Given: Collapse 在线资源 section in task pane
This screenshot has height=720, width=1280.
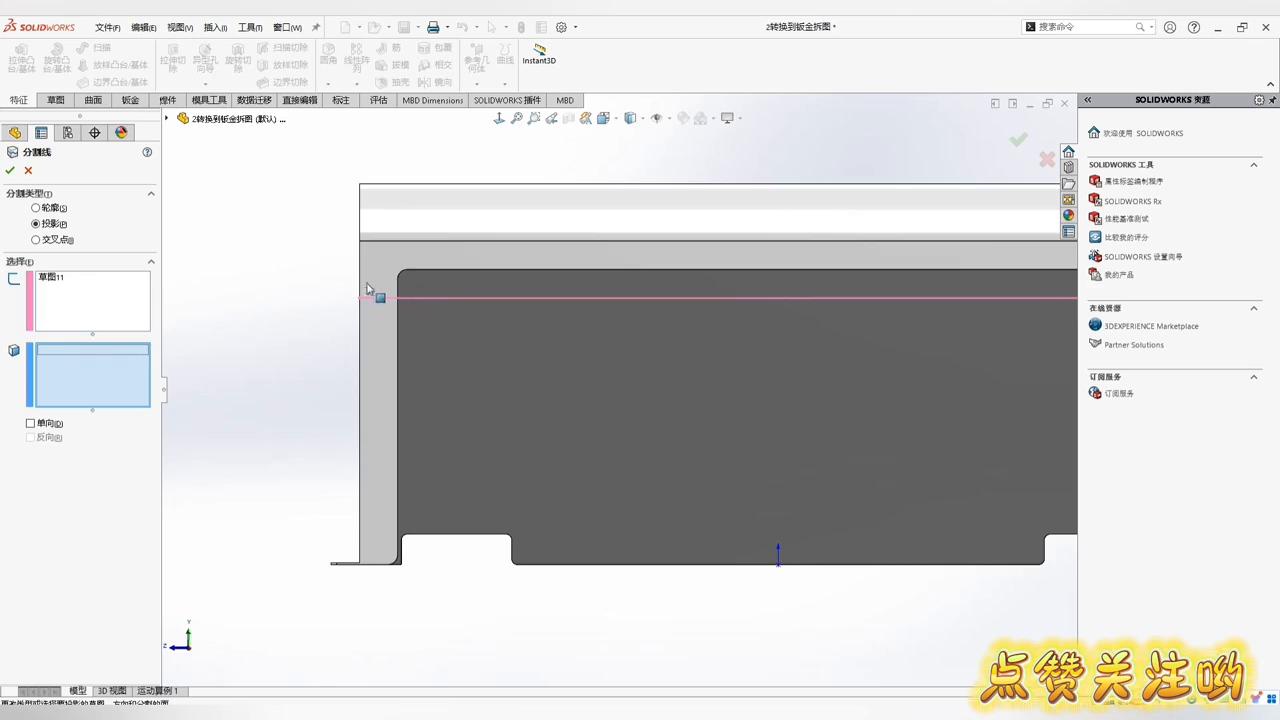Looking at the screenshot, I should (x=1254, y=308).
